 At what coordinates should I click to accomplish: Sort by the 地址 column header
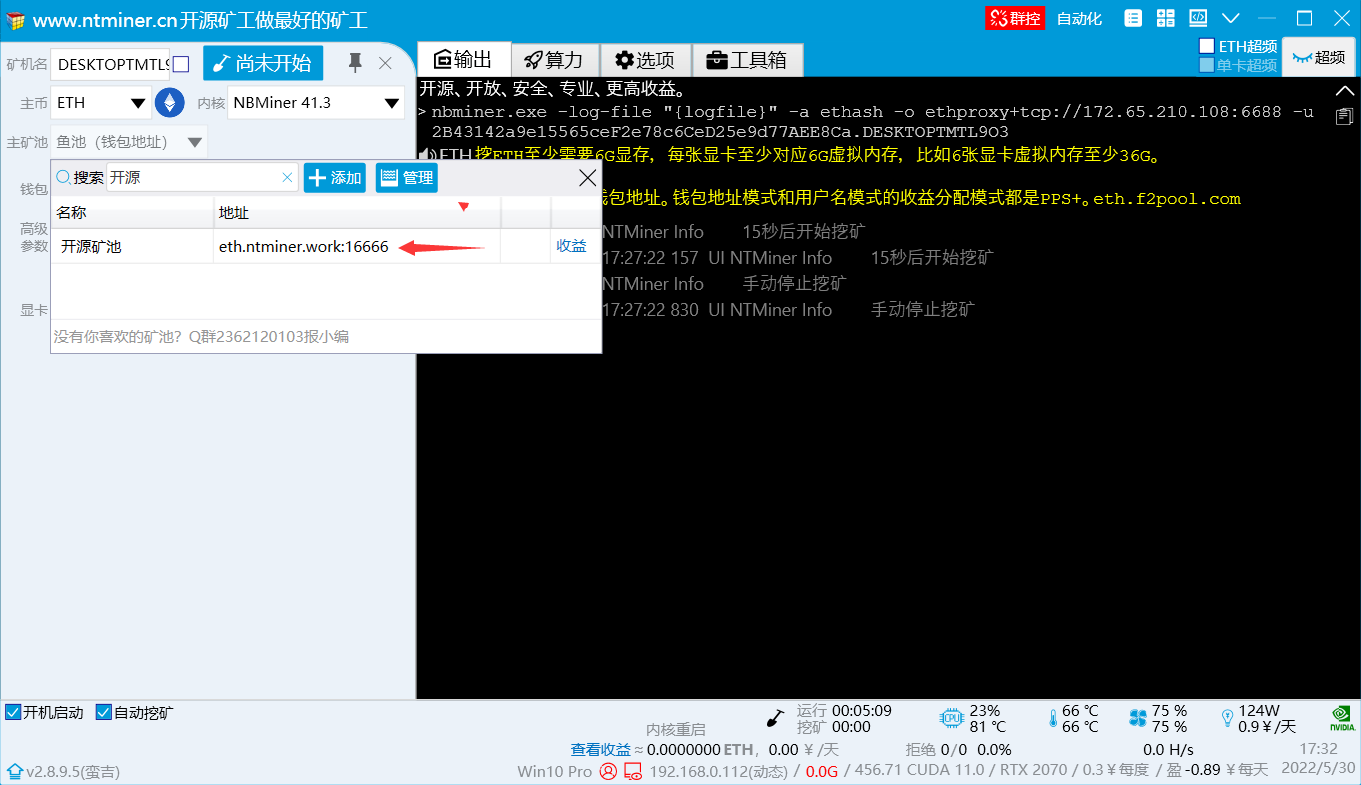(357, 212)
